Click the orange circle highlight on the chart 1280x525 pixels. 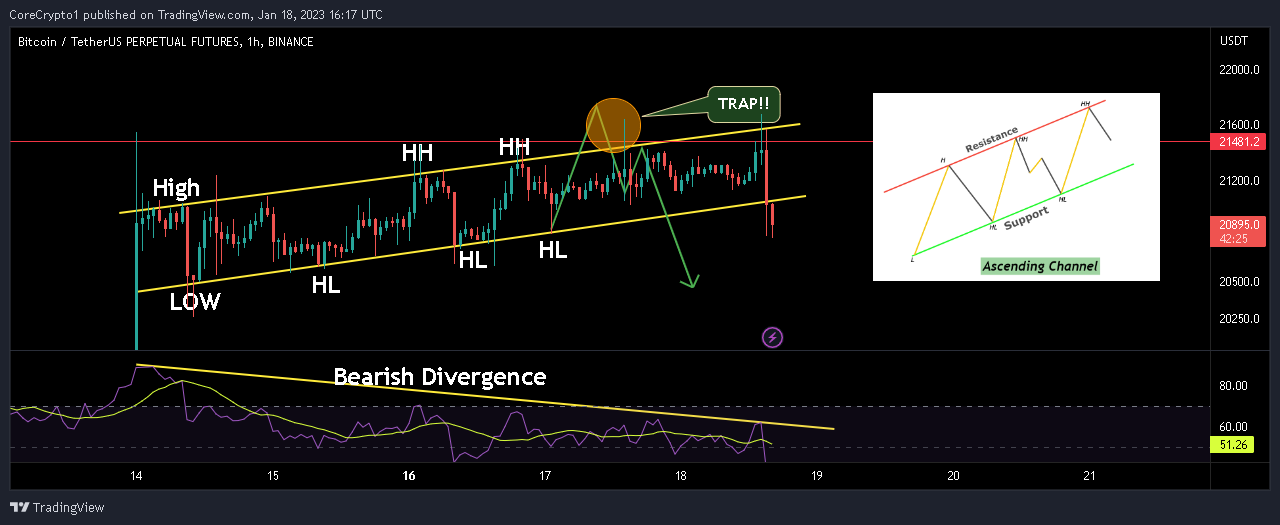tap(613, 124)
